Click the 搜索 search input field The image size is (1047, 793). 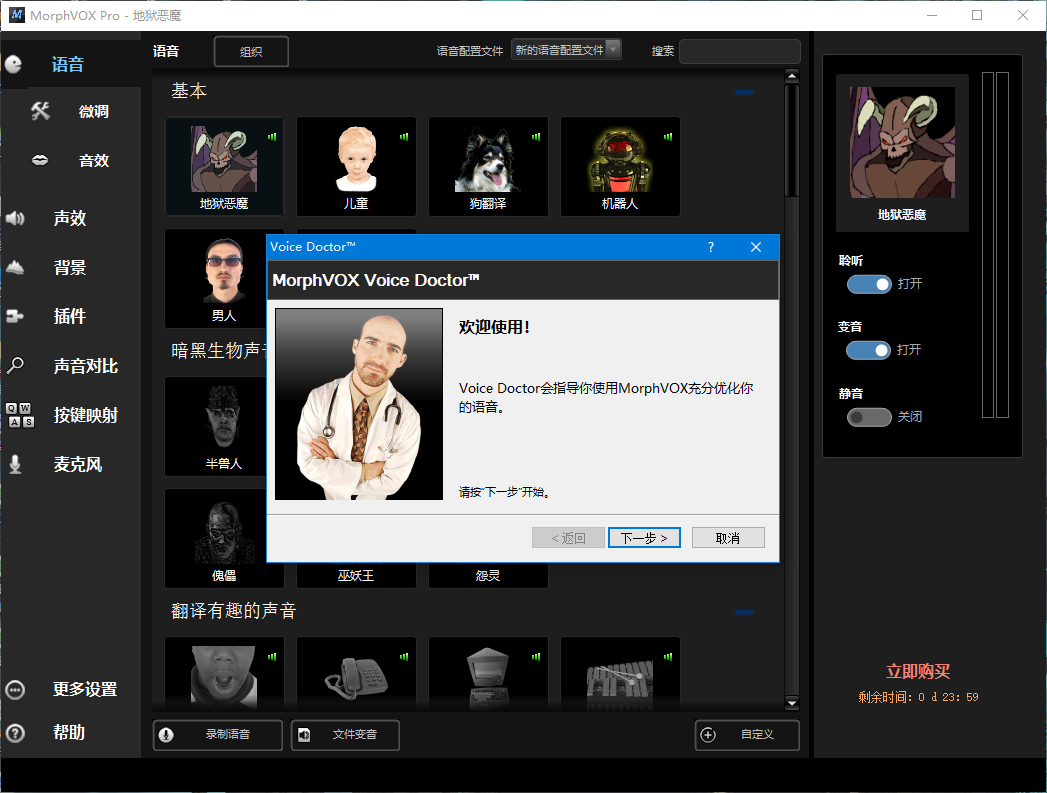(740, 51)
